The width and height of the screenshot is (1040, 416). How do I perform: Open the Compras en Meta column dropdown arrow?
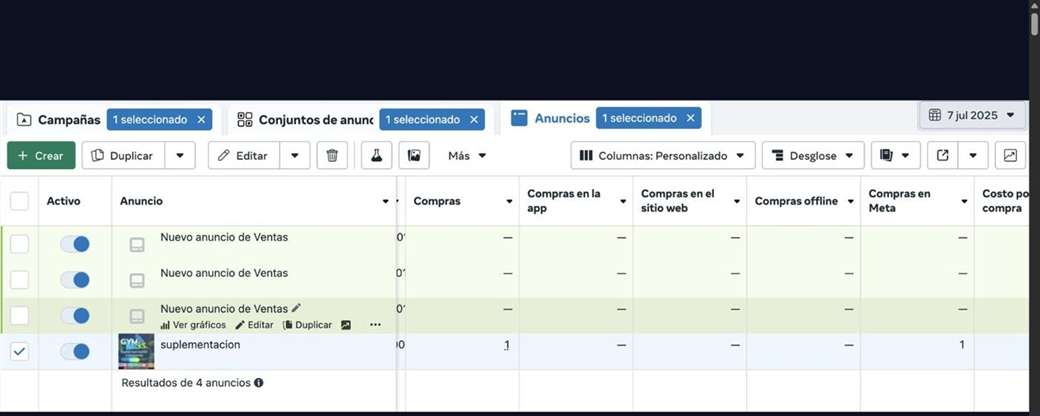point(964,201)
